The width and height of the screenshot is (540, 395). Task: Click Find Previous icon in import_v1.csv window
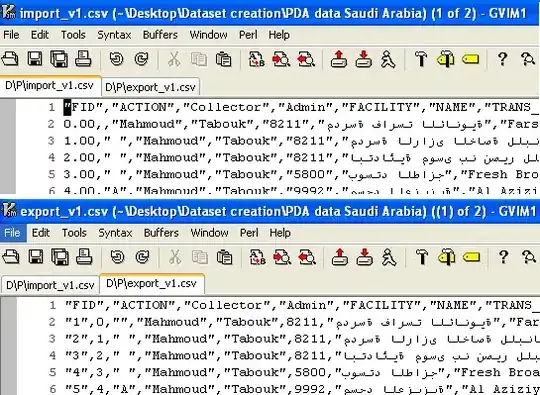[x=306, y=59]
